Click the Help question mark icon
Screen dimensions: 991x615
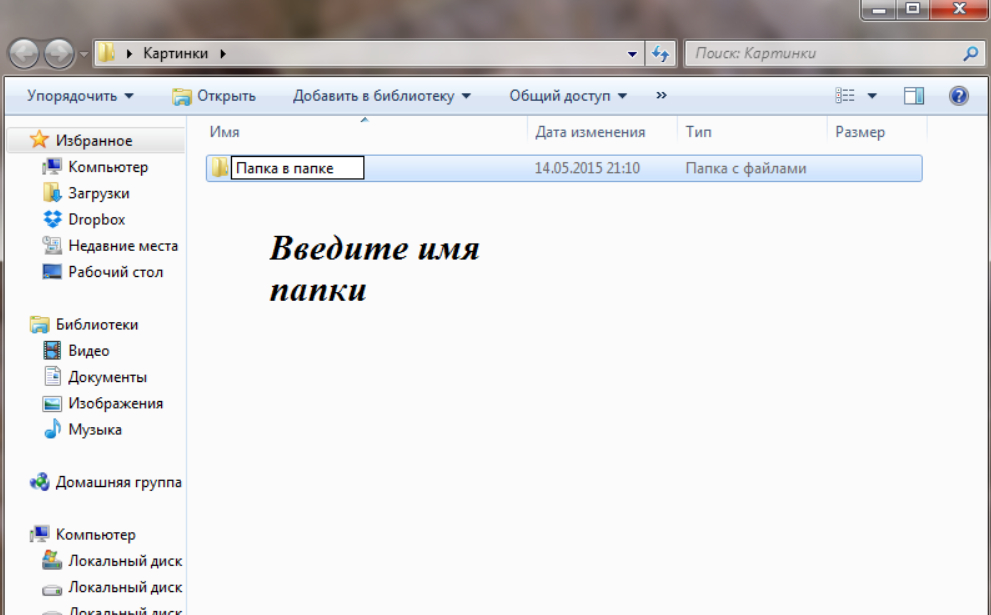coord(958,96)
